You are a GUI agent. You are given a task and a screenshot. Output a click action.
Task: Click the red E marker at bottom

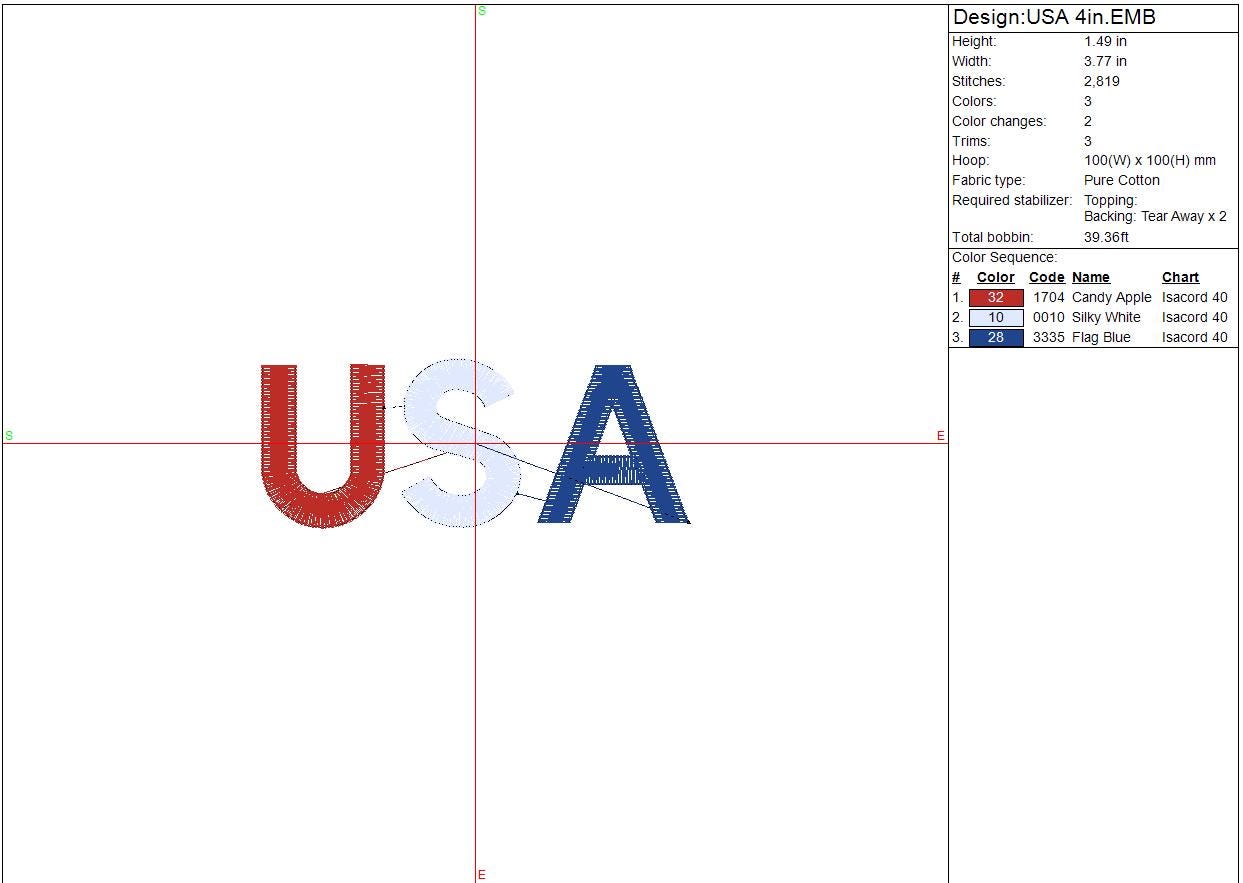coord(481,875)
